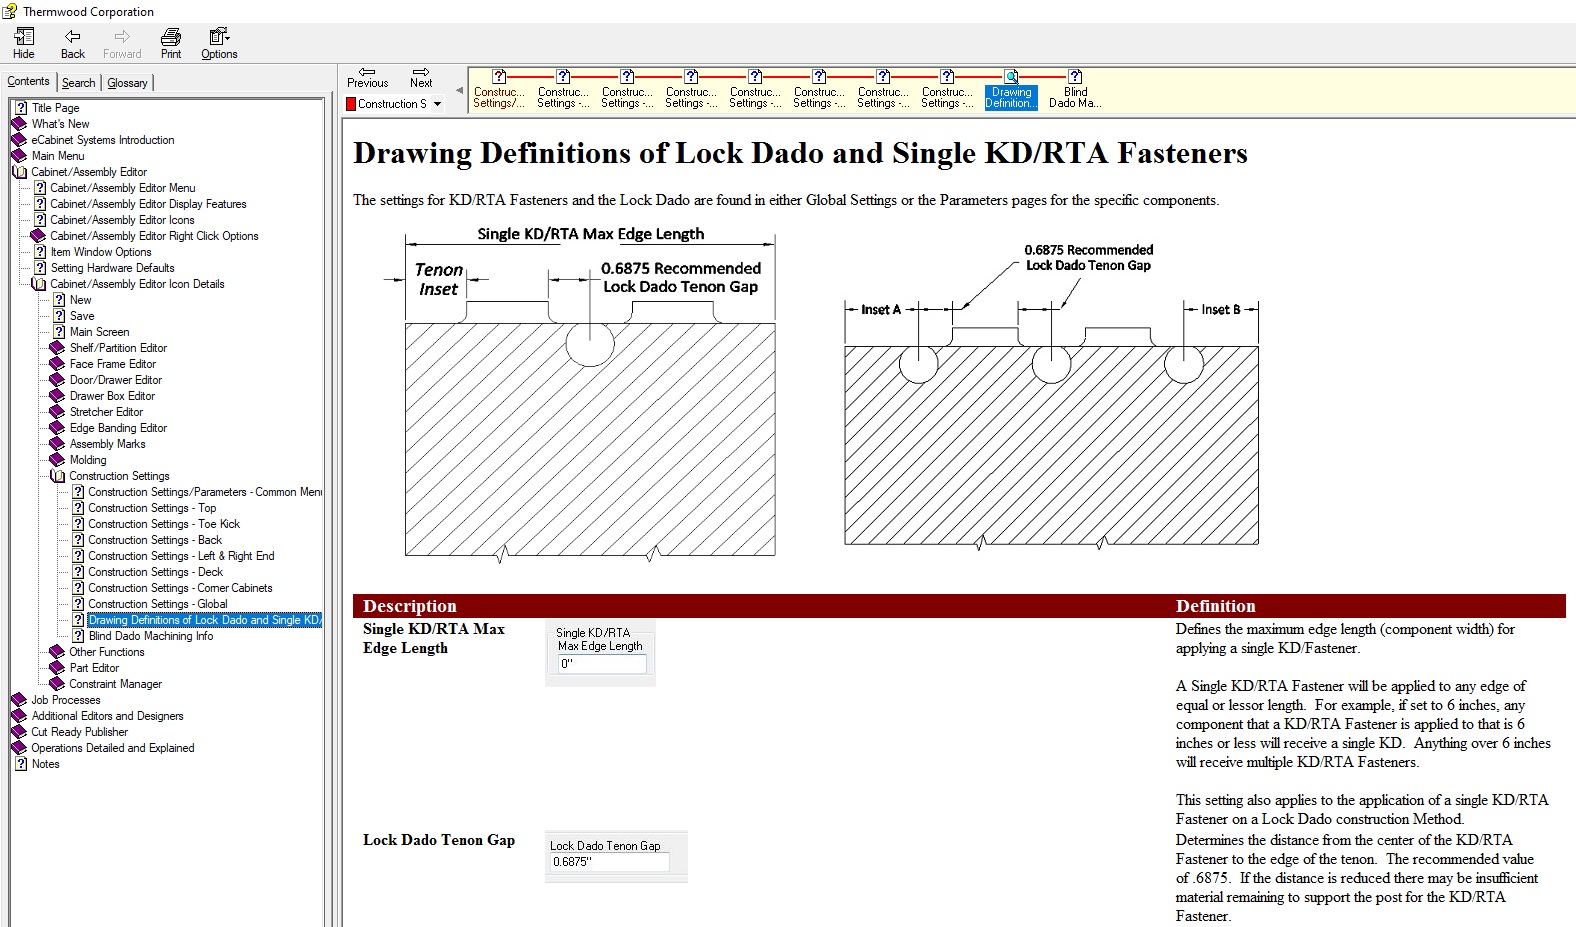Click the Print icon
Viewport: 1576px width, 927px height.
tap(171, 37)
